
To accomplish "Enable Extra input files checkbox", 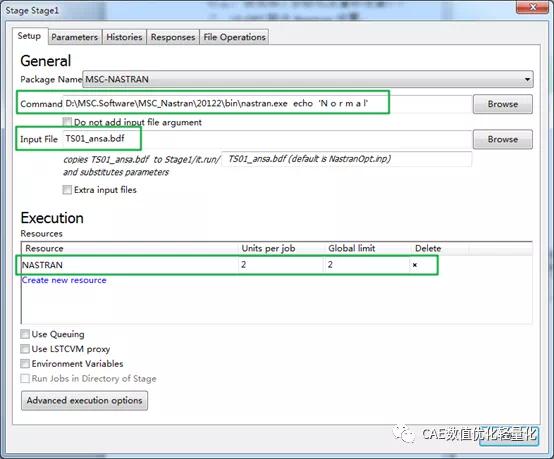I will (x=67, y=190).
